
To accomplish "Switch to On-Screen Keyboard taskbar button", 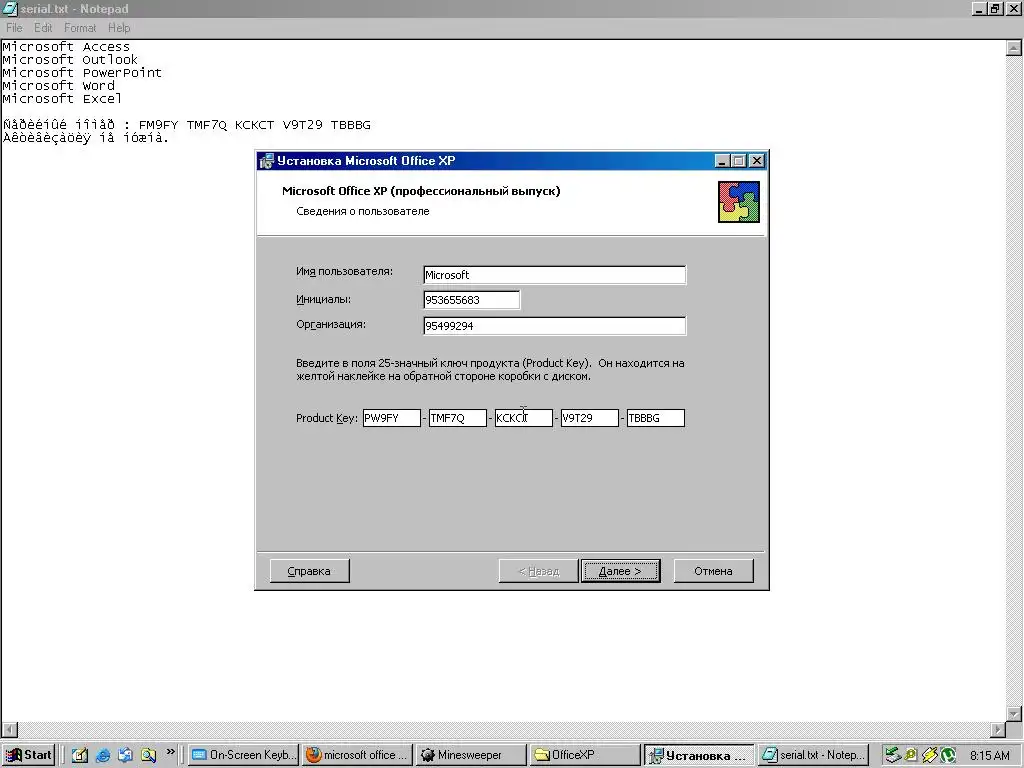I will pos(244,755).
